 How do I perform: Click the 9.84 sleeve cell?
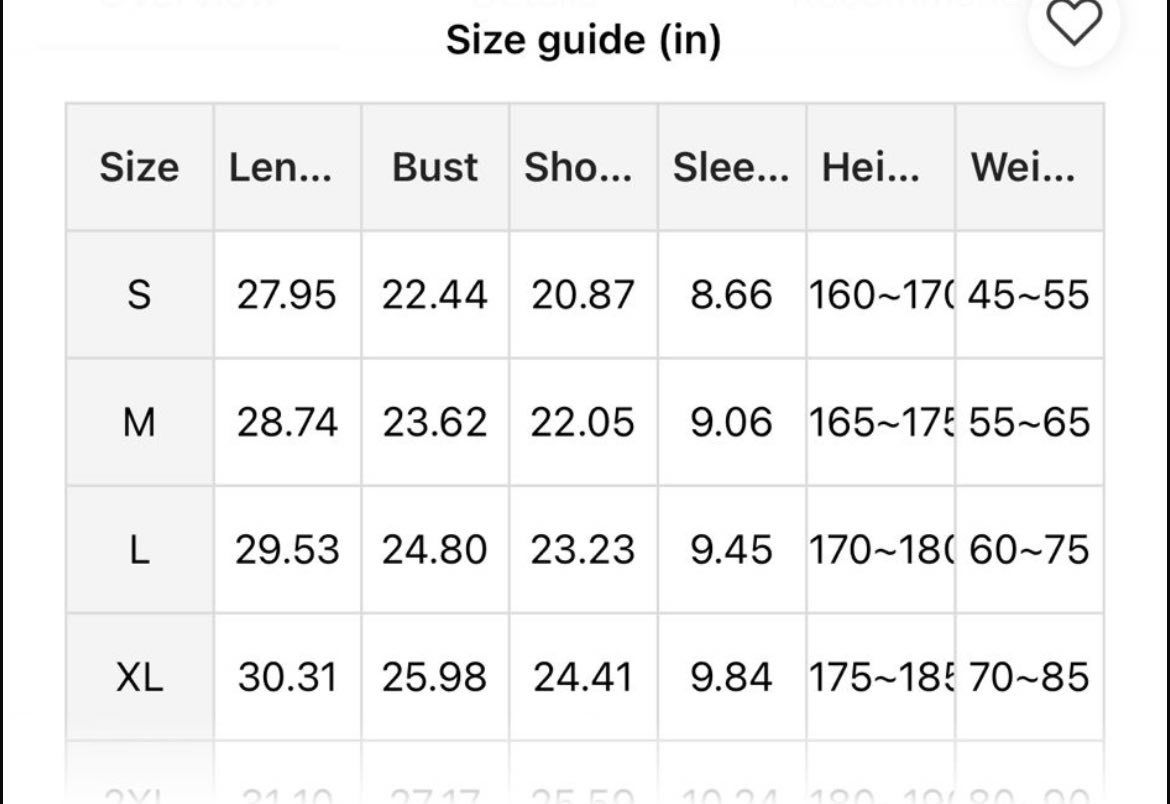pyautogui.click(x=731, y=678)
